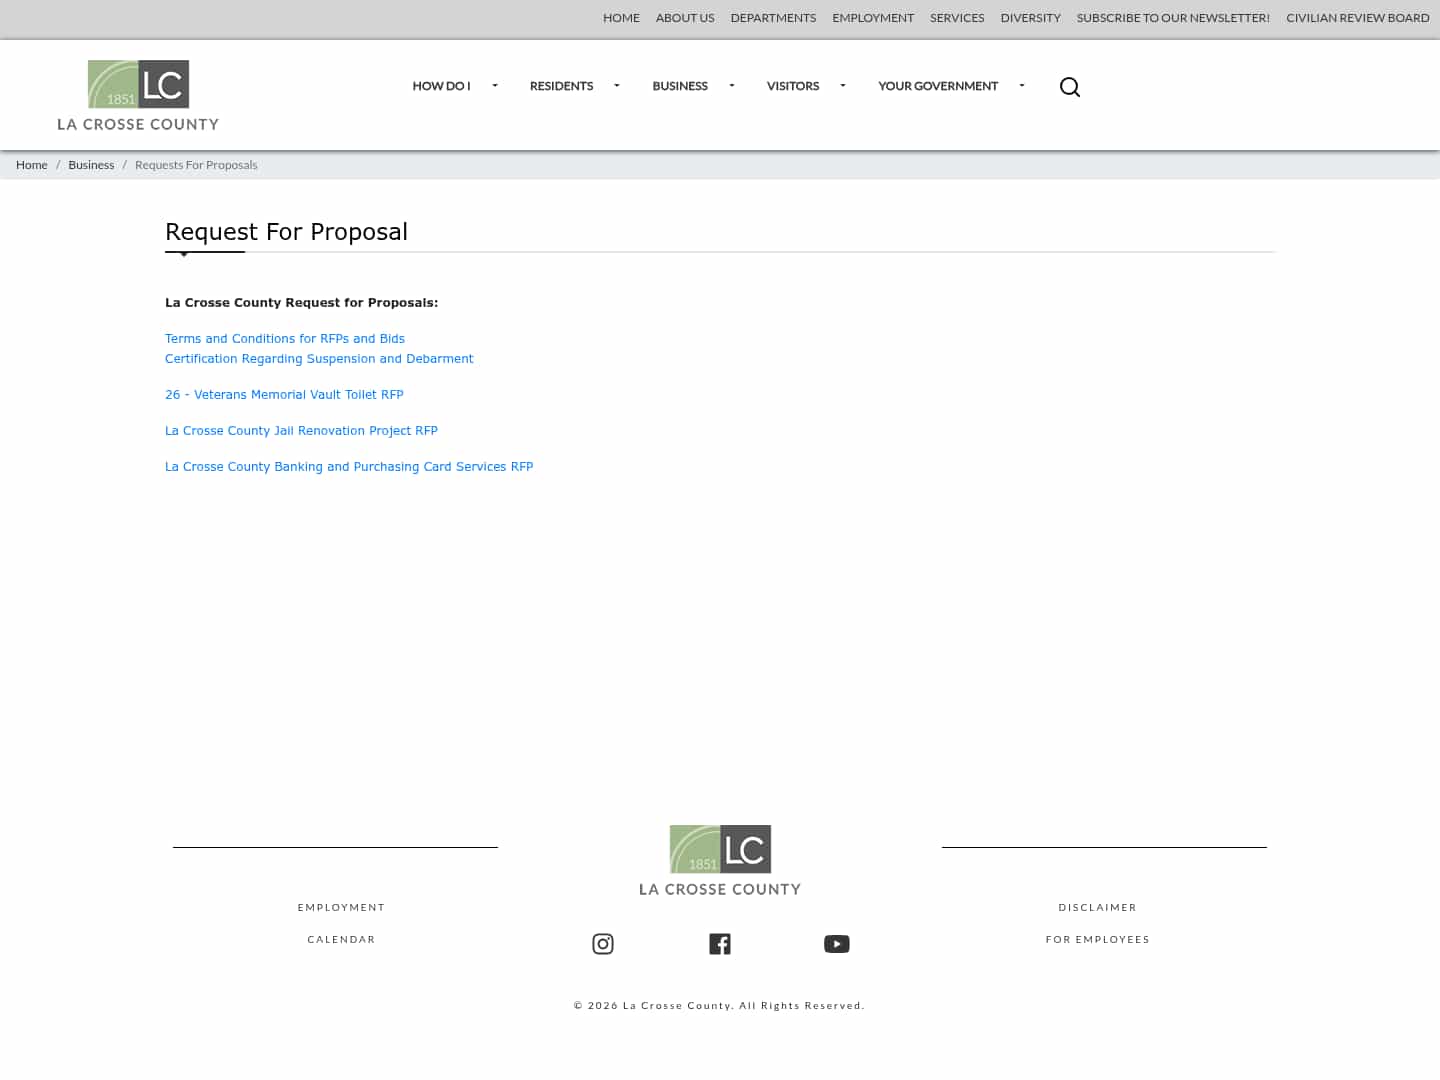The width and height of the screenshot is (1440, 1080).
Task: Open the Instagram icon in the footer
Action: coord(602,943)
